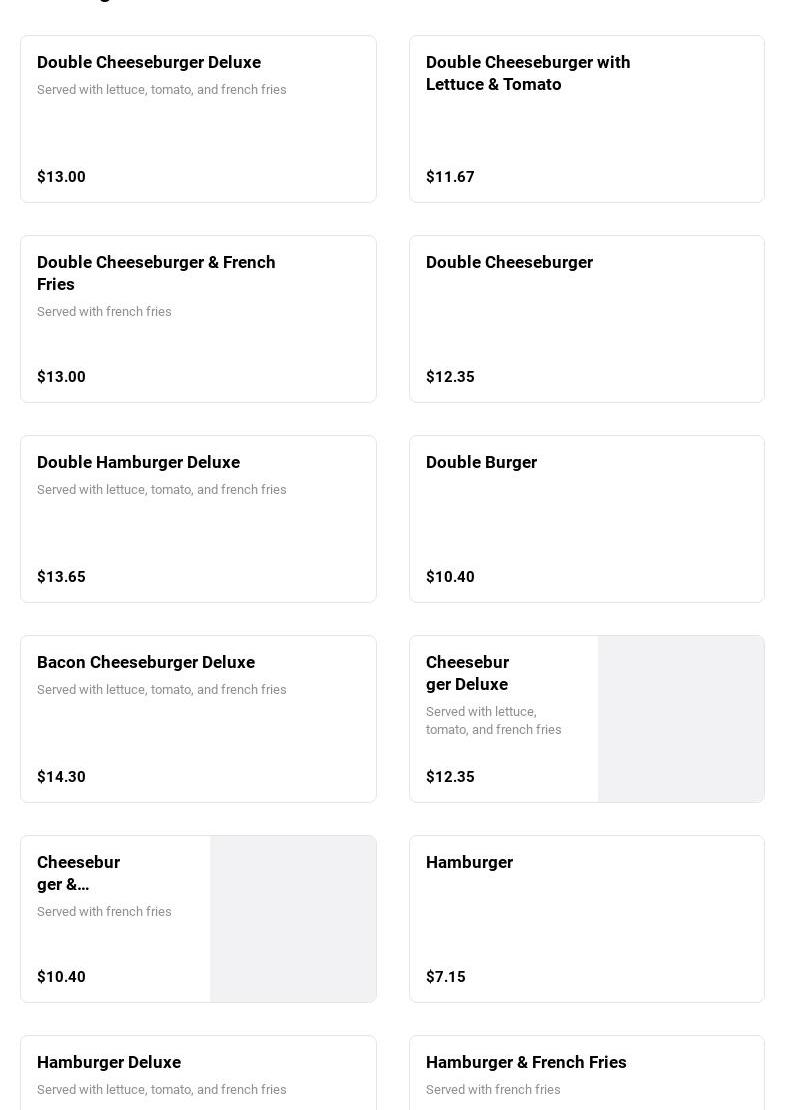Click the Cheeseburger Deluxe title text
This screenshot has width=785, height=1110.
click(467, 673)
